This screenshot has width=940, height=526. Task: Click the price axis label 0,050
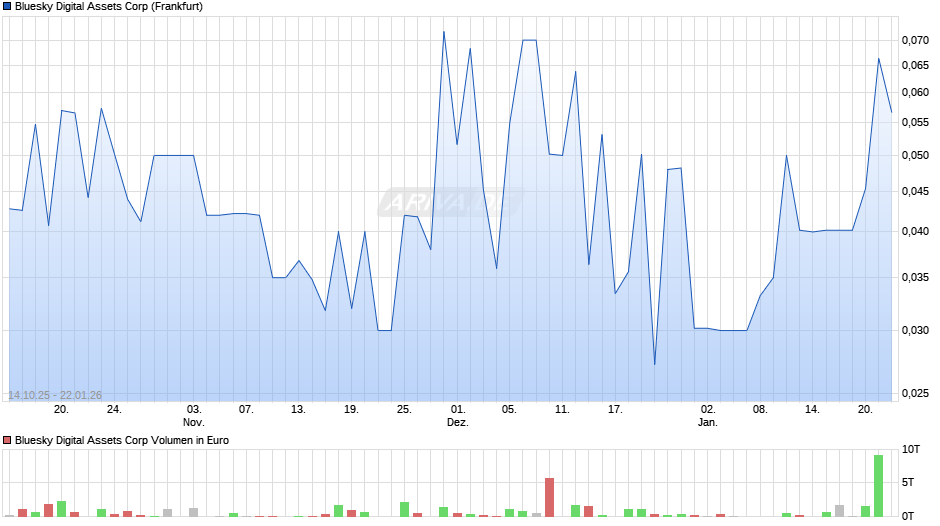click(x=915, y=155)
